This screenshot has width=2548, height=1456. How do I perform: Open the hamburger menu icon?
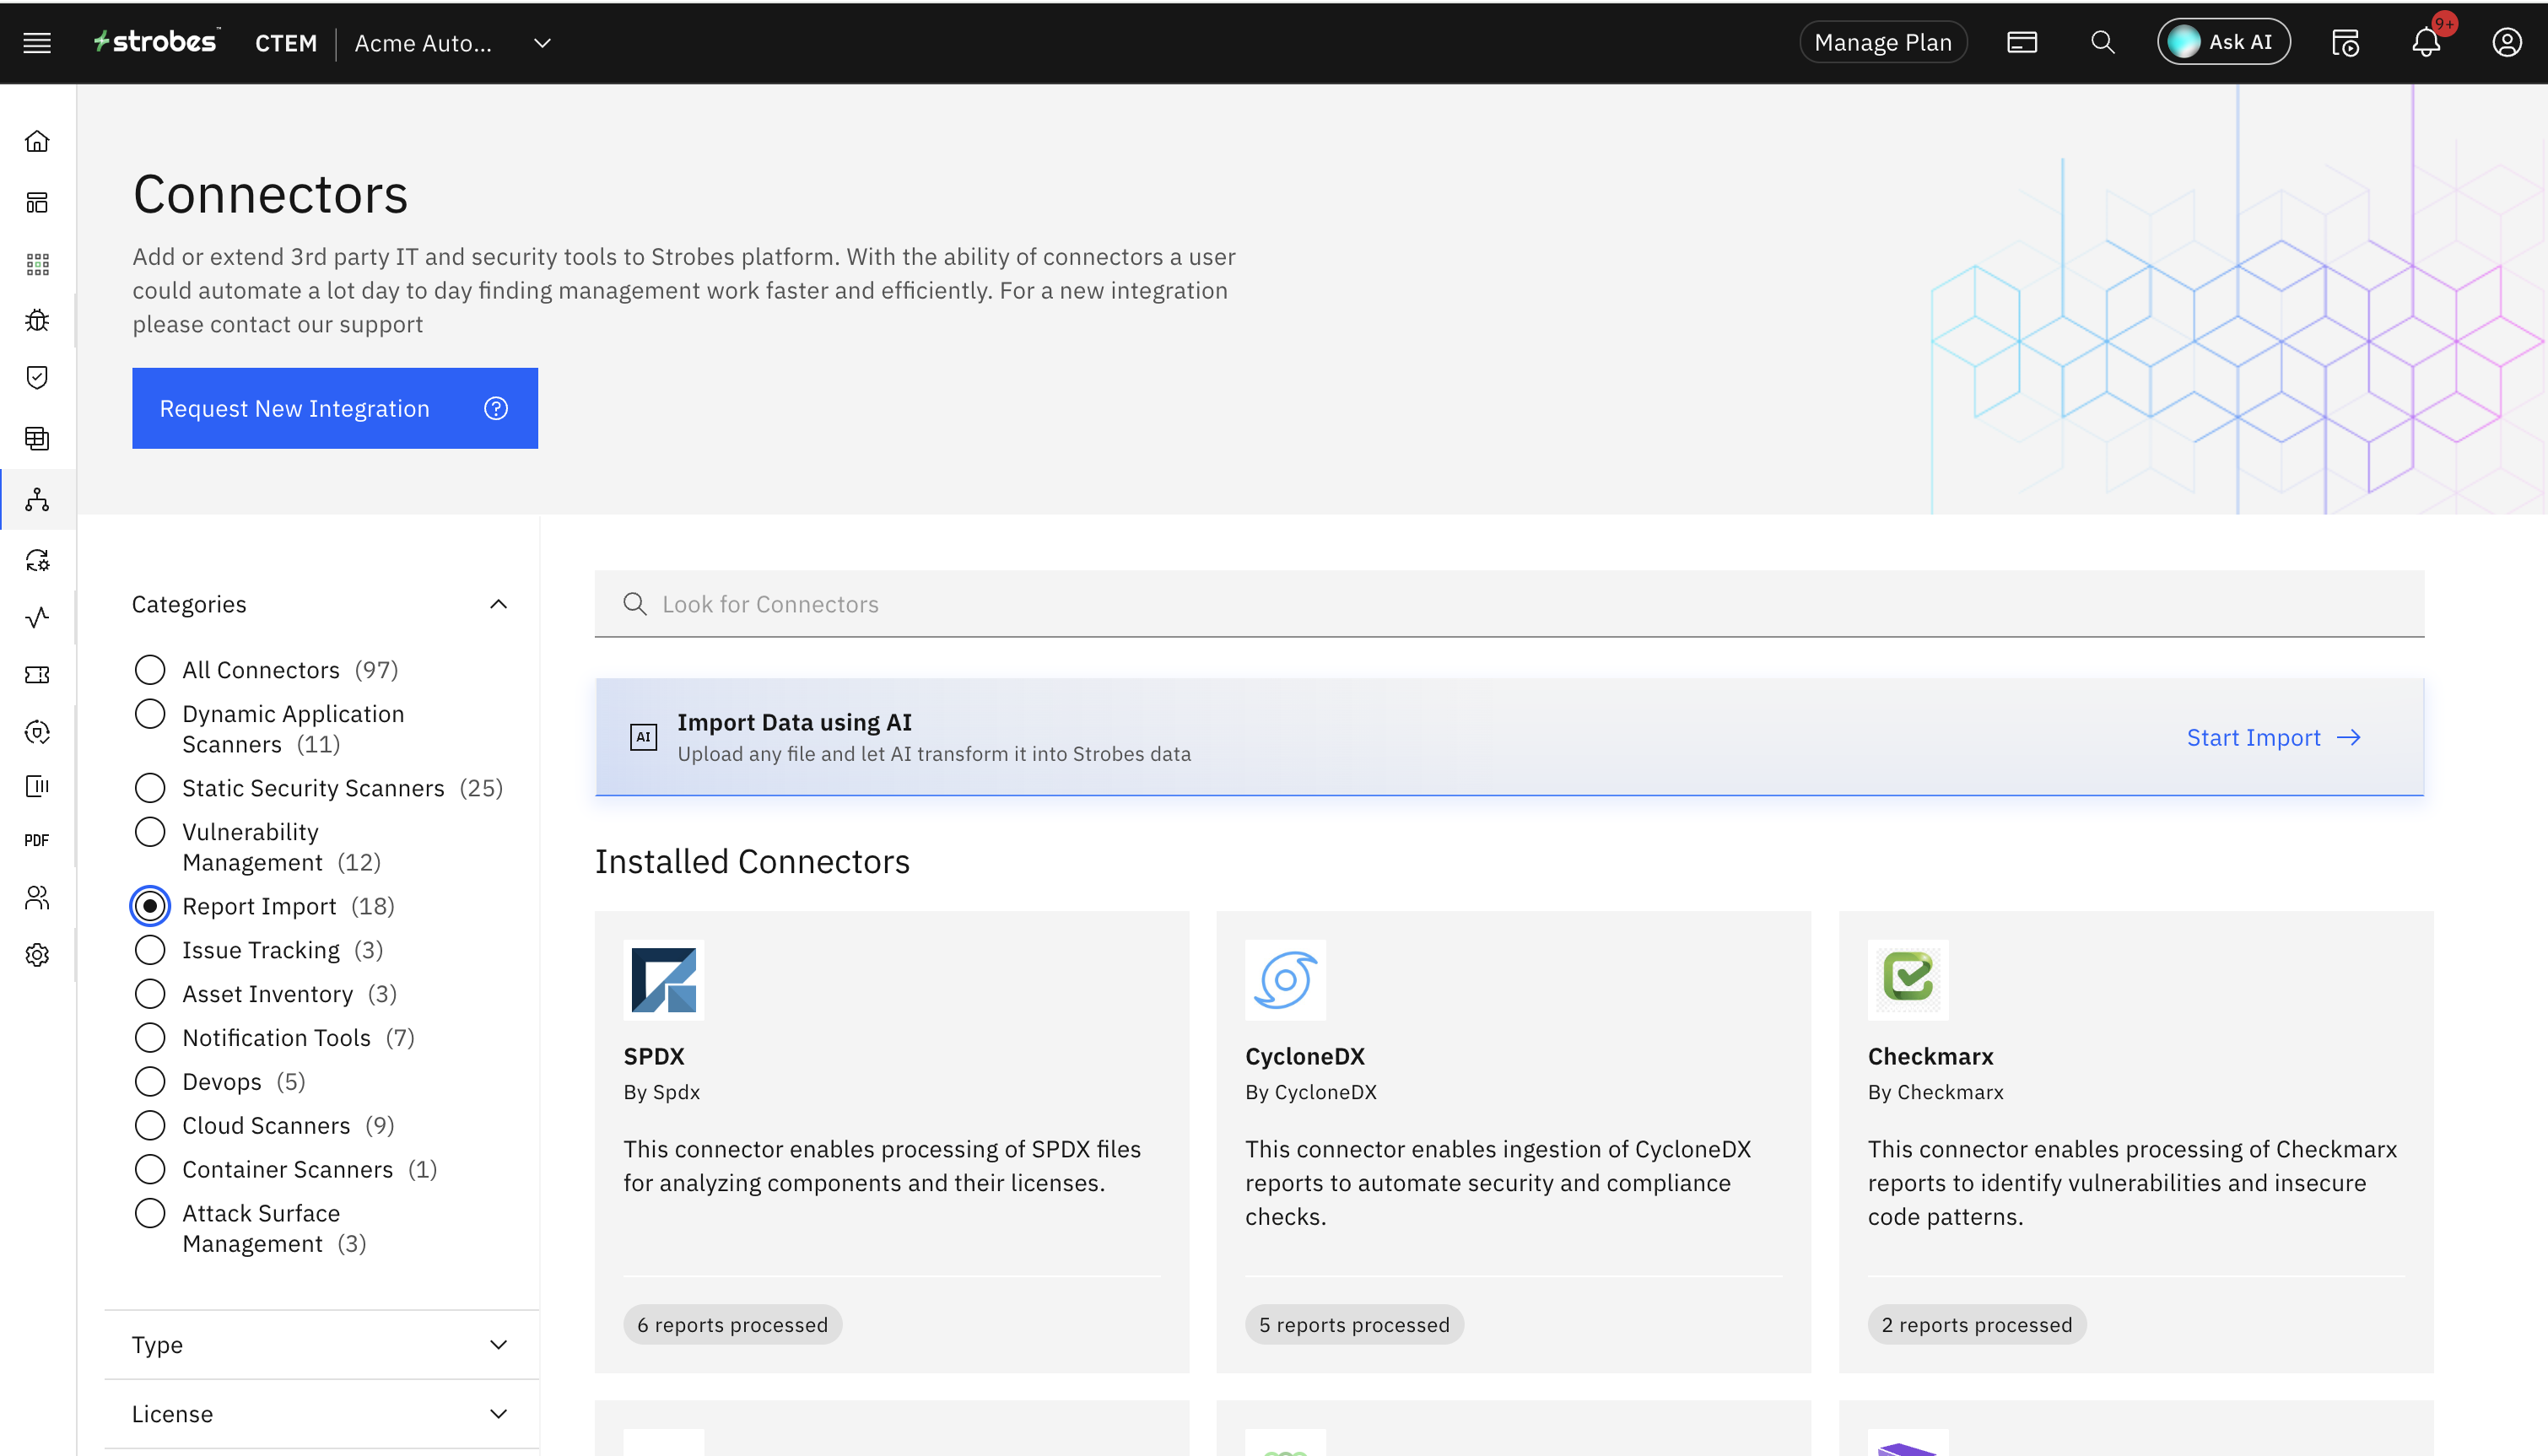(x=37, y=43)
